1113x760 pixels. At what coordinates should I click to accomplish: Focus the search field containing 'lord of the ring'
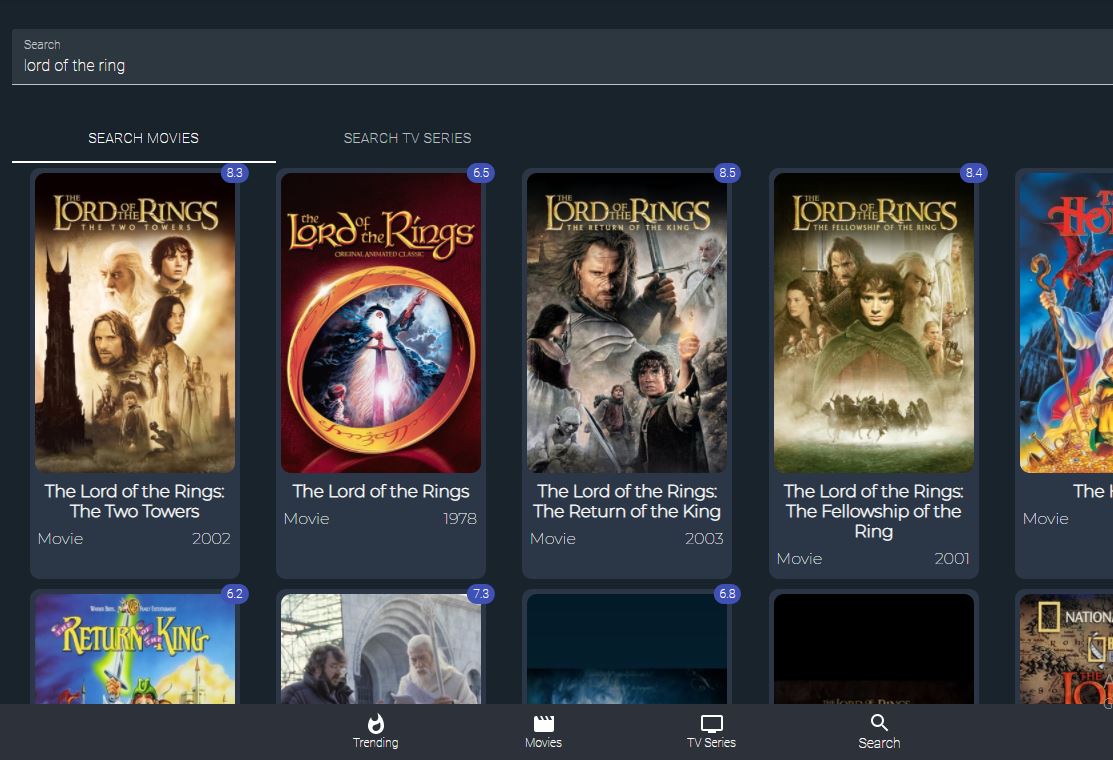tap(562, 57)
